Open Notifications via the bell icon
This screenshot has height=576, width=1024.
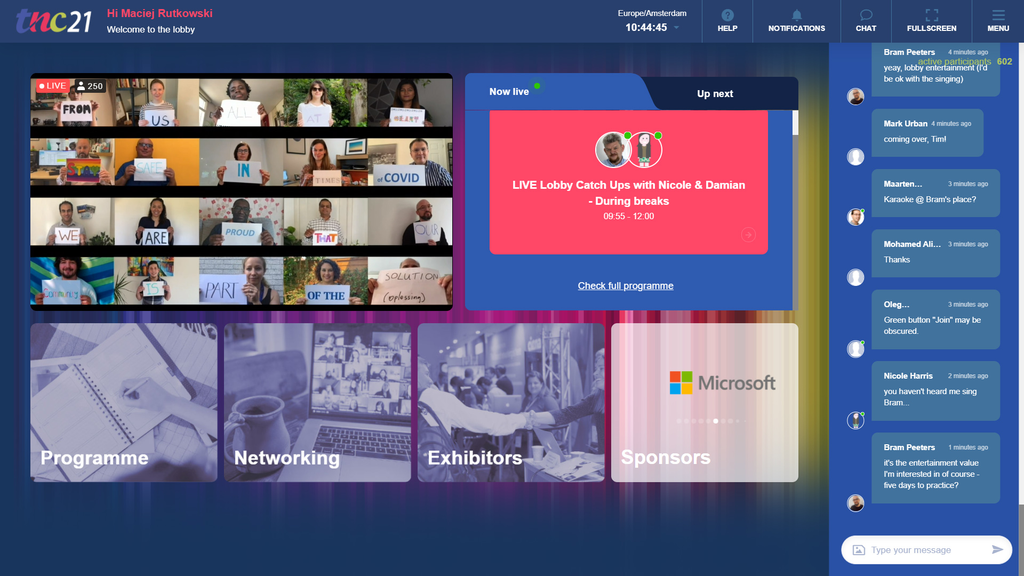[796, 15]
